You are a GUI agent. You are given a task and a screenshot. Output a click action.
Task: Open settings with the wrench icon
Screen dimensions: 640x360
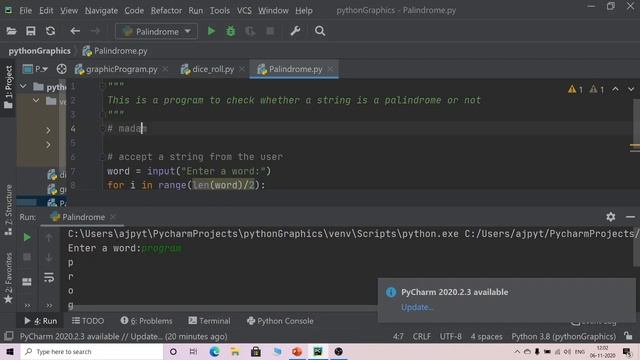[295, 31]
